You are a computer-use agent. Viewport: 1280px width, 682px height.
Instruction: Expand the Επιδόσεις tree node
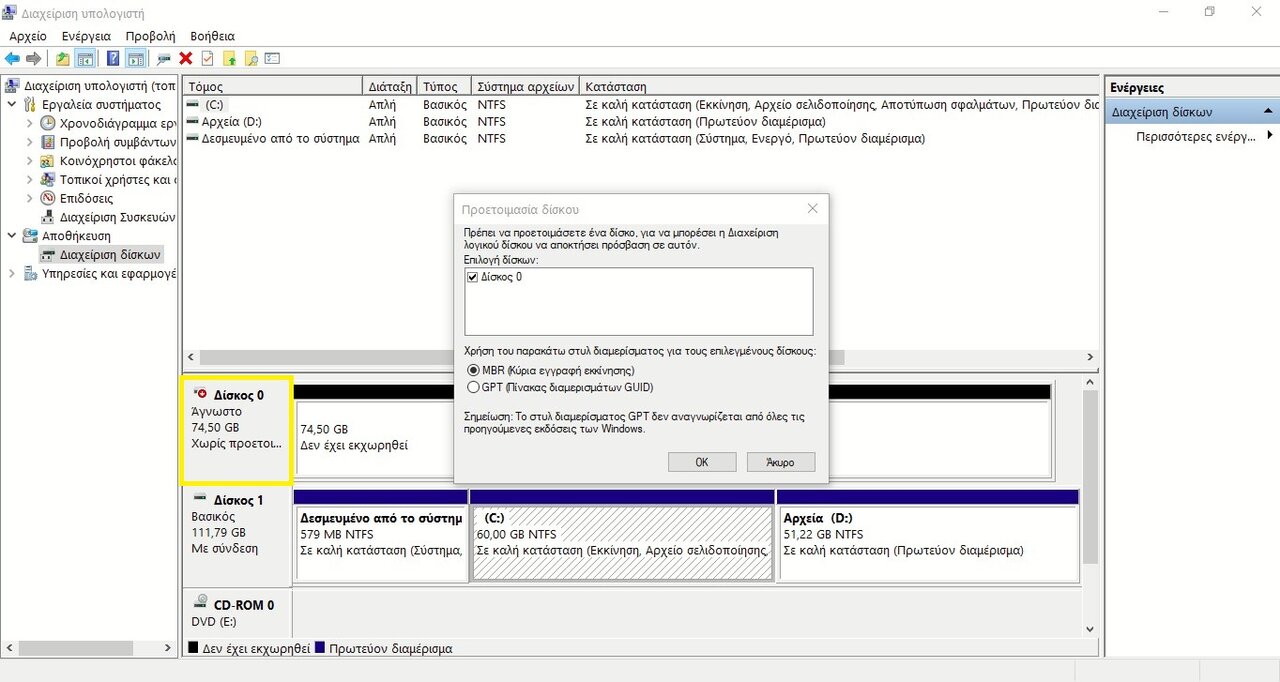tap(30, 198)
